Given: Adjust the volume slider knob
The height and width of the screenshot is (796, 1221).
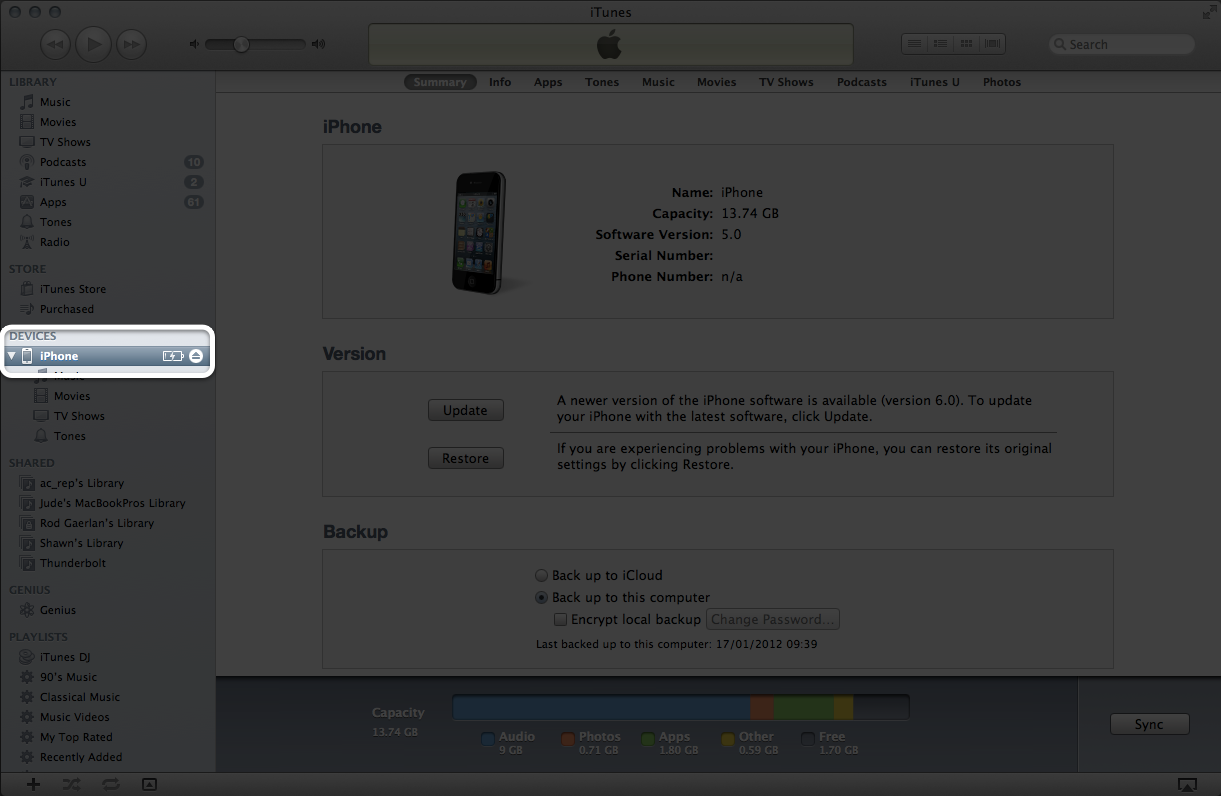Looking at the screenshot, I should [x=241, y=44].
